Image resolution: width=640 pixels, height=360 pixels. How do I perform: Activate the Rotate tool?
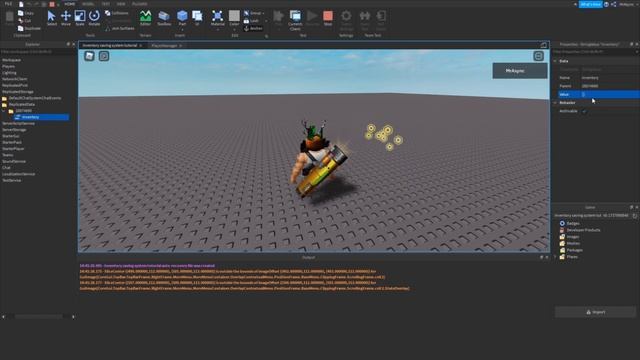click(x=94, y=18)
